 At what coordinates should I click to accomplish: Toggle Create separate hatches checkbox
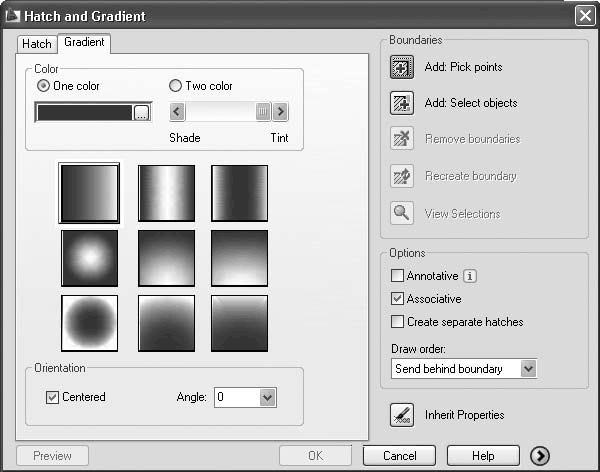click(x=398, y=322)
